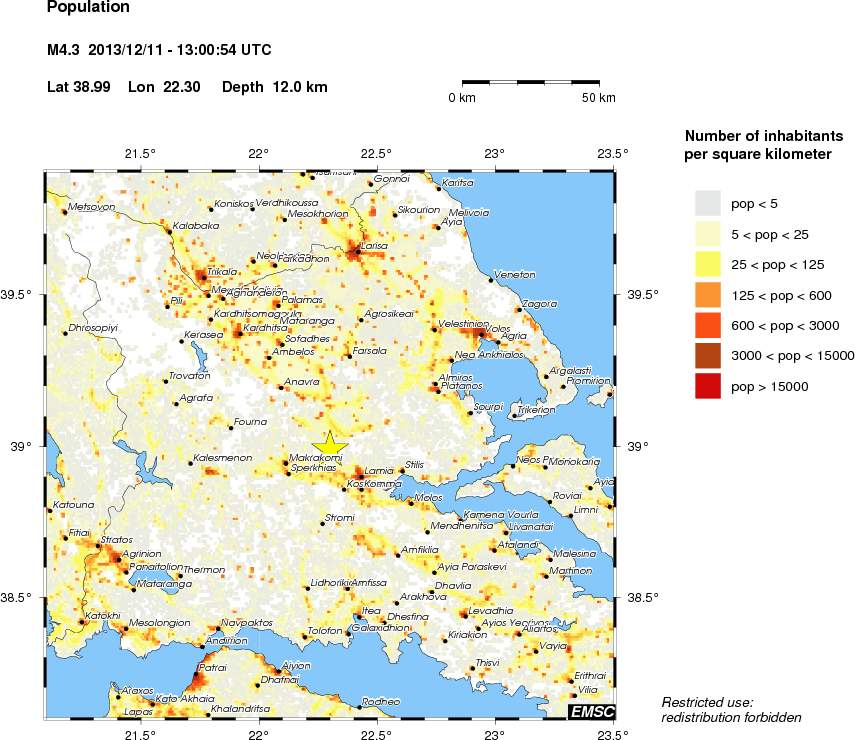The width and height of the screenshot is (855, 740).
Task: Click the yellow star epicenter marker
Action: coord(330,446)
